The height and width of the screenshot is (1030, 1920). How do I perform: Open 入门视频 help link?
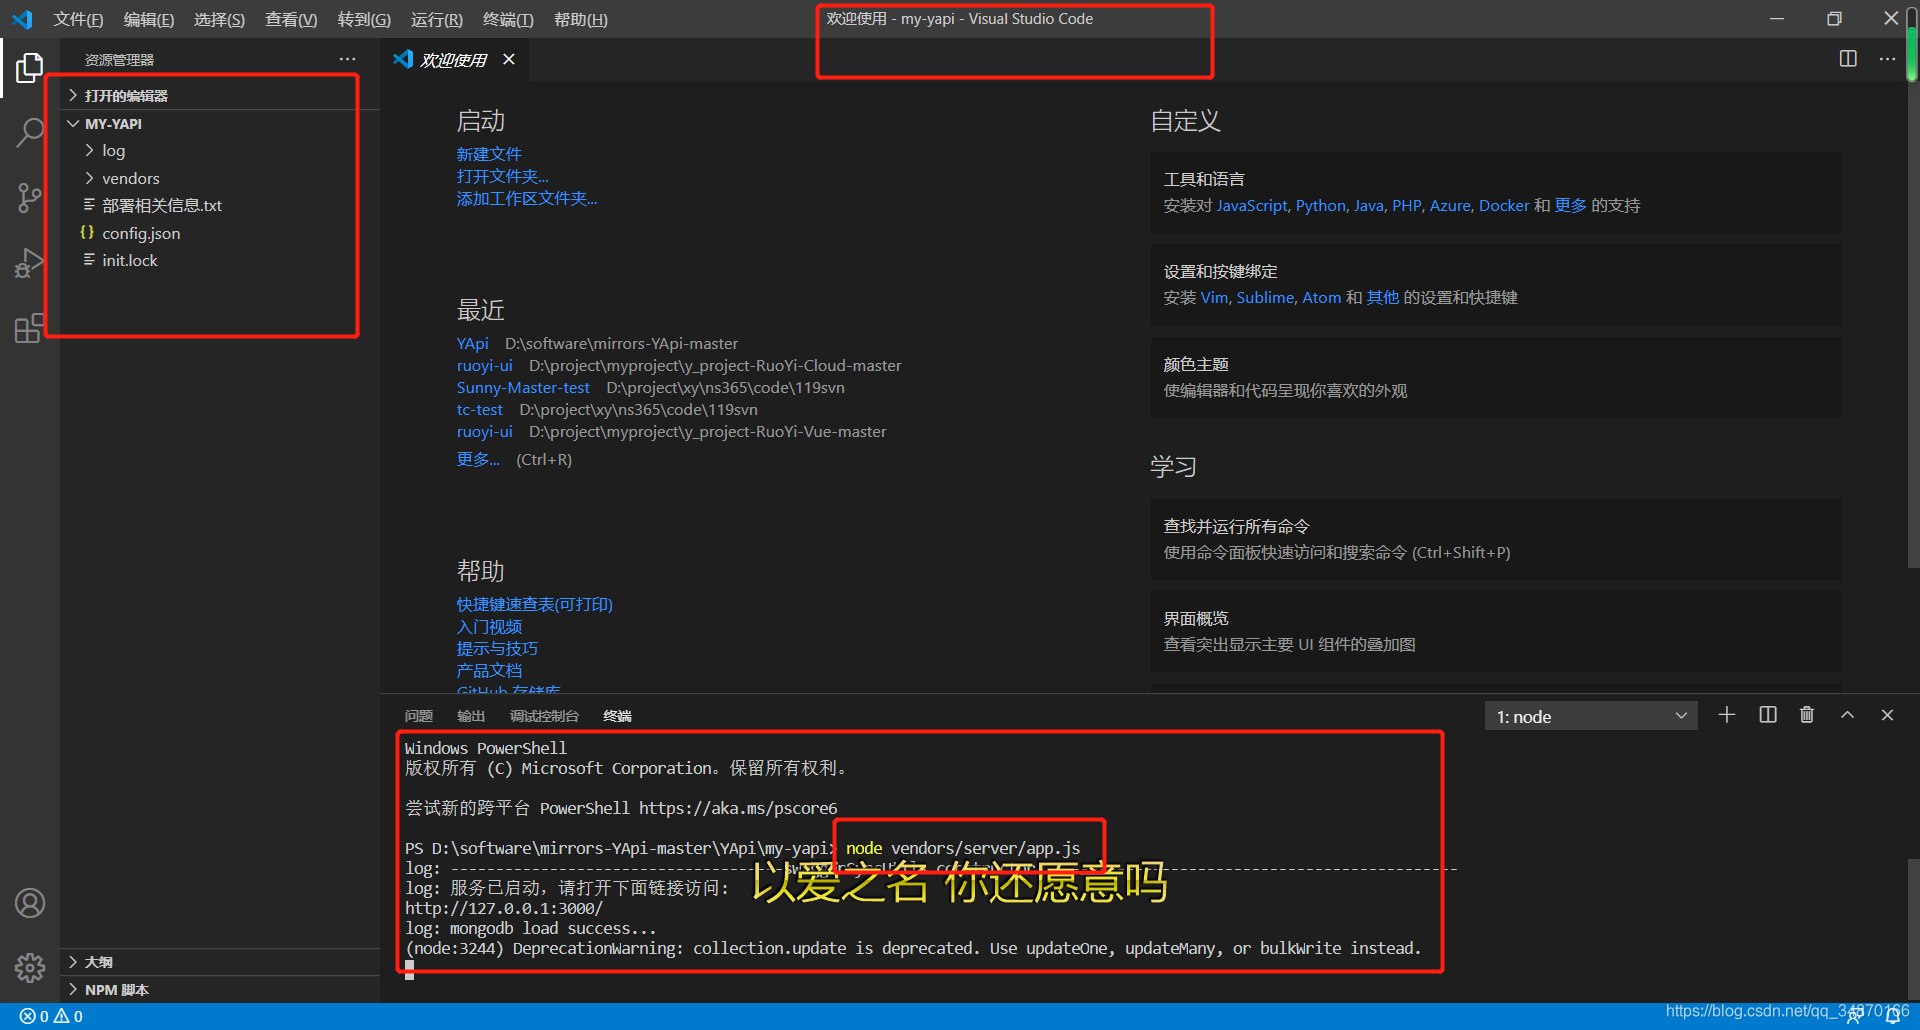tap(489, 626)
